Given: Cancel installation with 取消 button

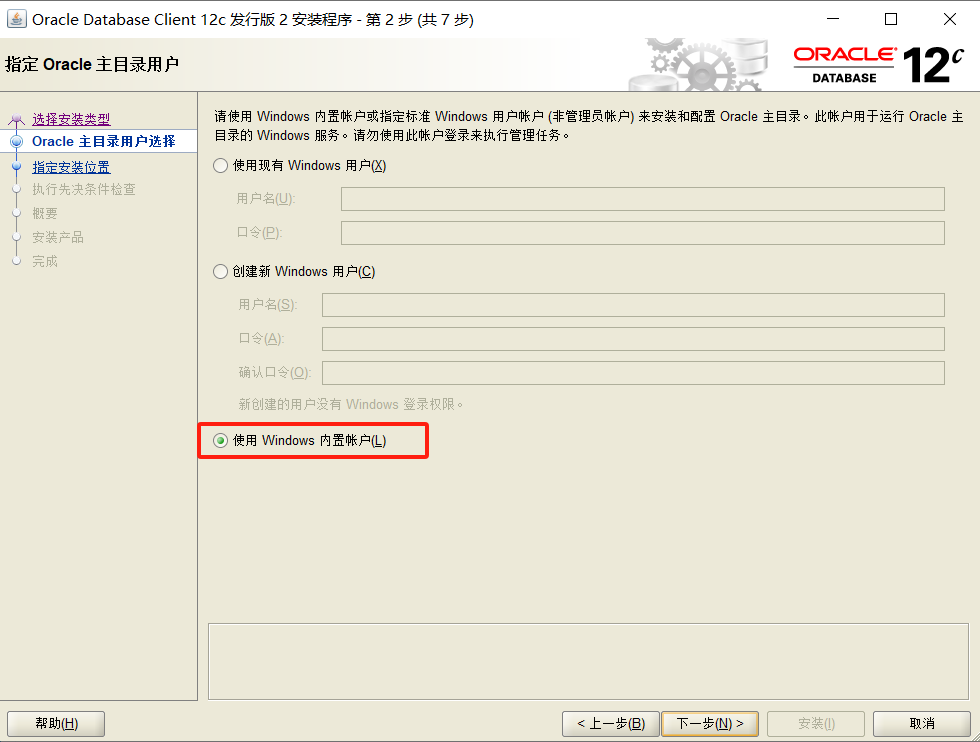Looking at the screenshot, I should click(922, 724).
